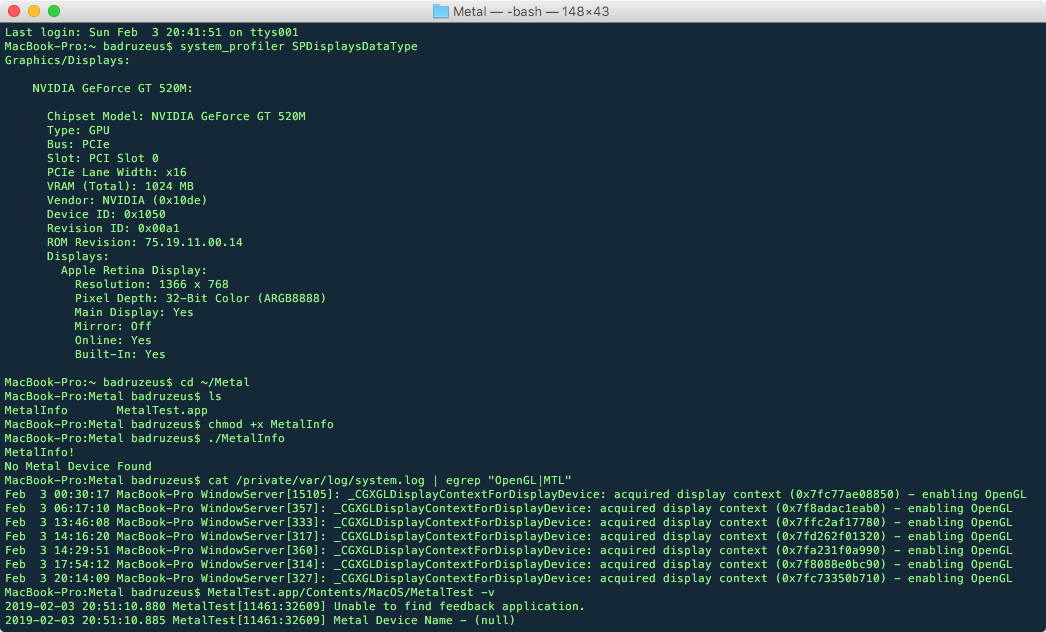This screenshot has width=1046, height=632.
Task: Maximize the Terminal window with green button
Action: click(x=54, y=11)
